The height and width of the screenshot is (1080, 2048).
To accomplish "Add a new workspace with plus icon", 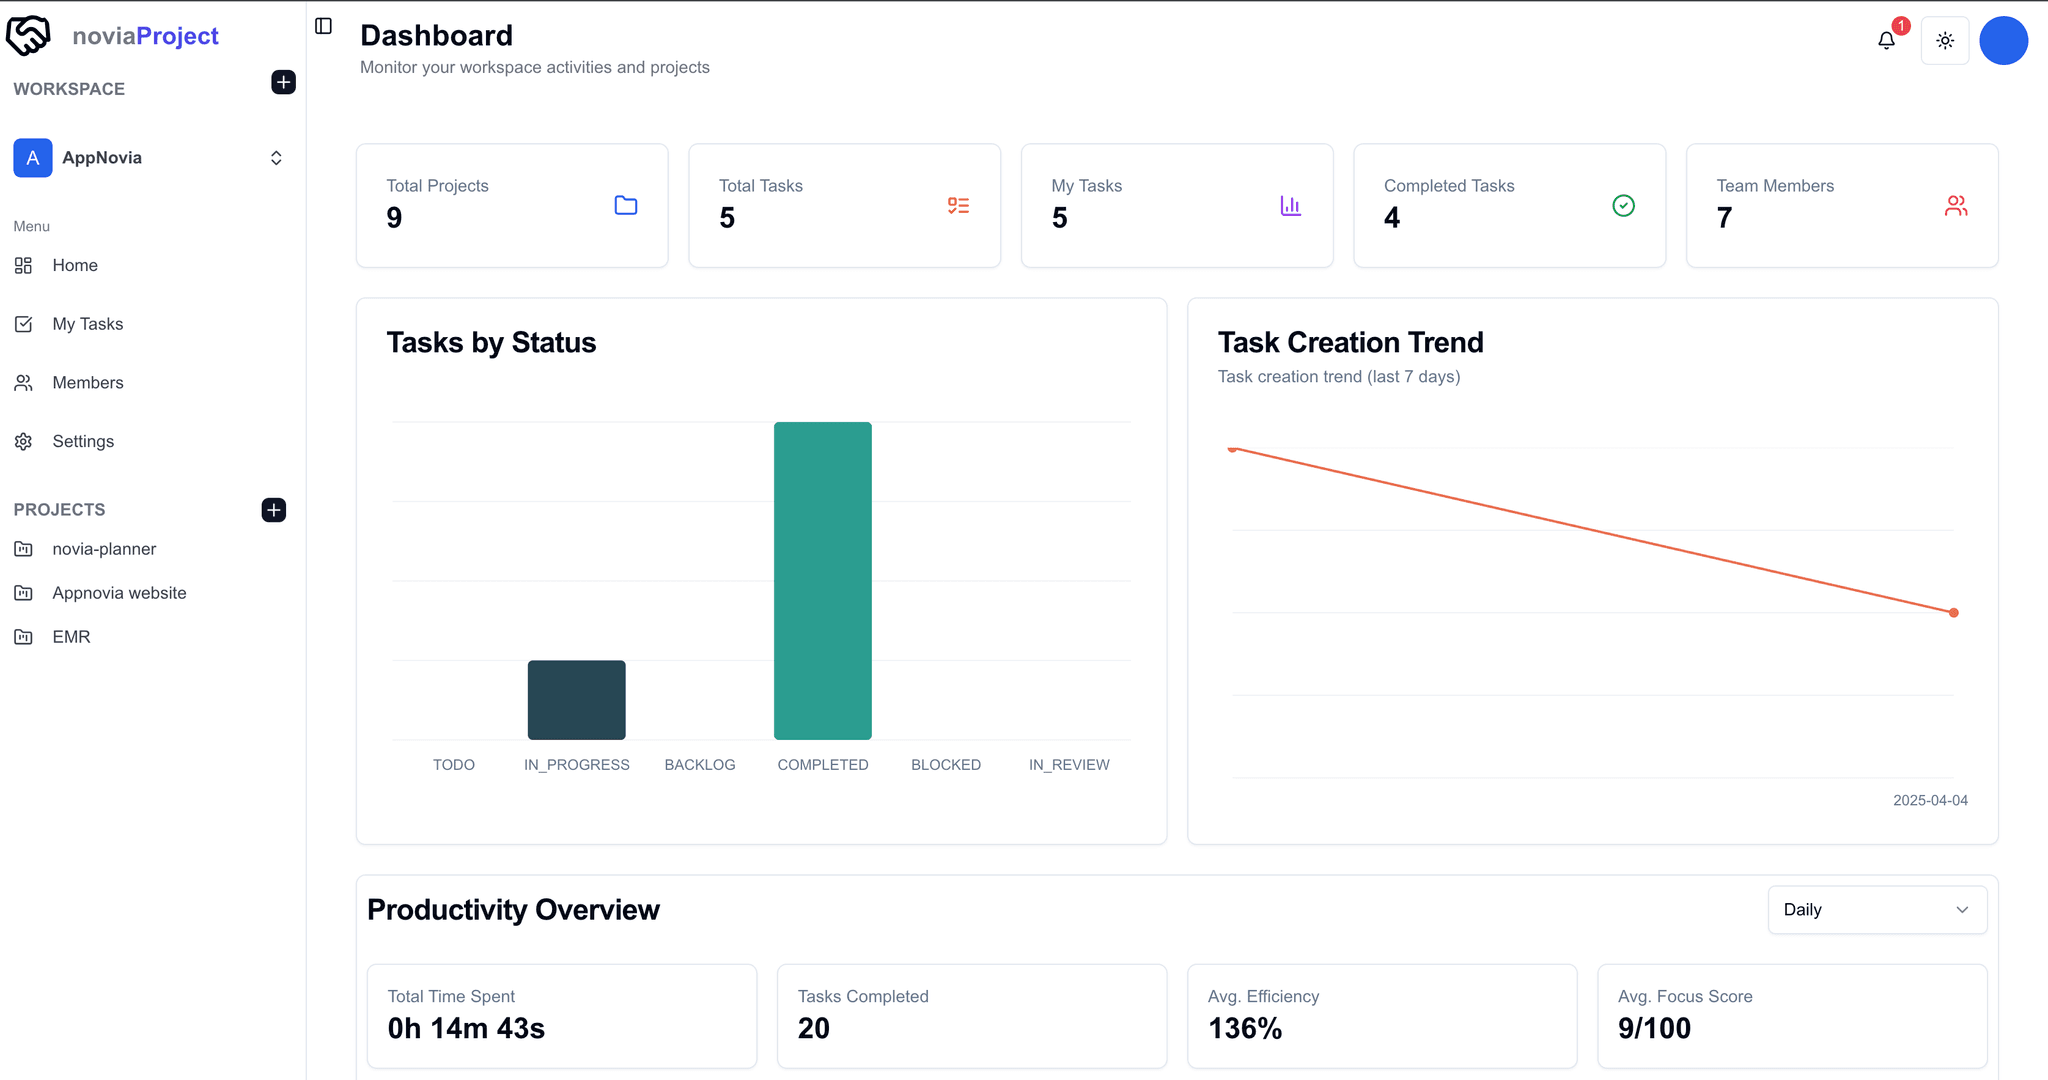I will pyautogui.click(x=283, y=82).
